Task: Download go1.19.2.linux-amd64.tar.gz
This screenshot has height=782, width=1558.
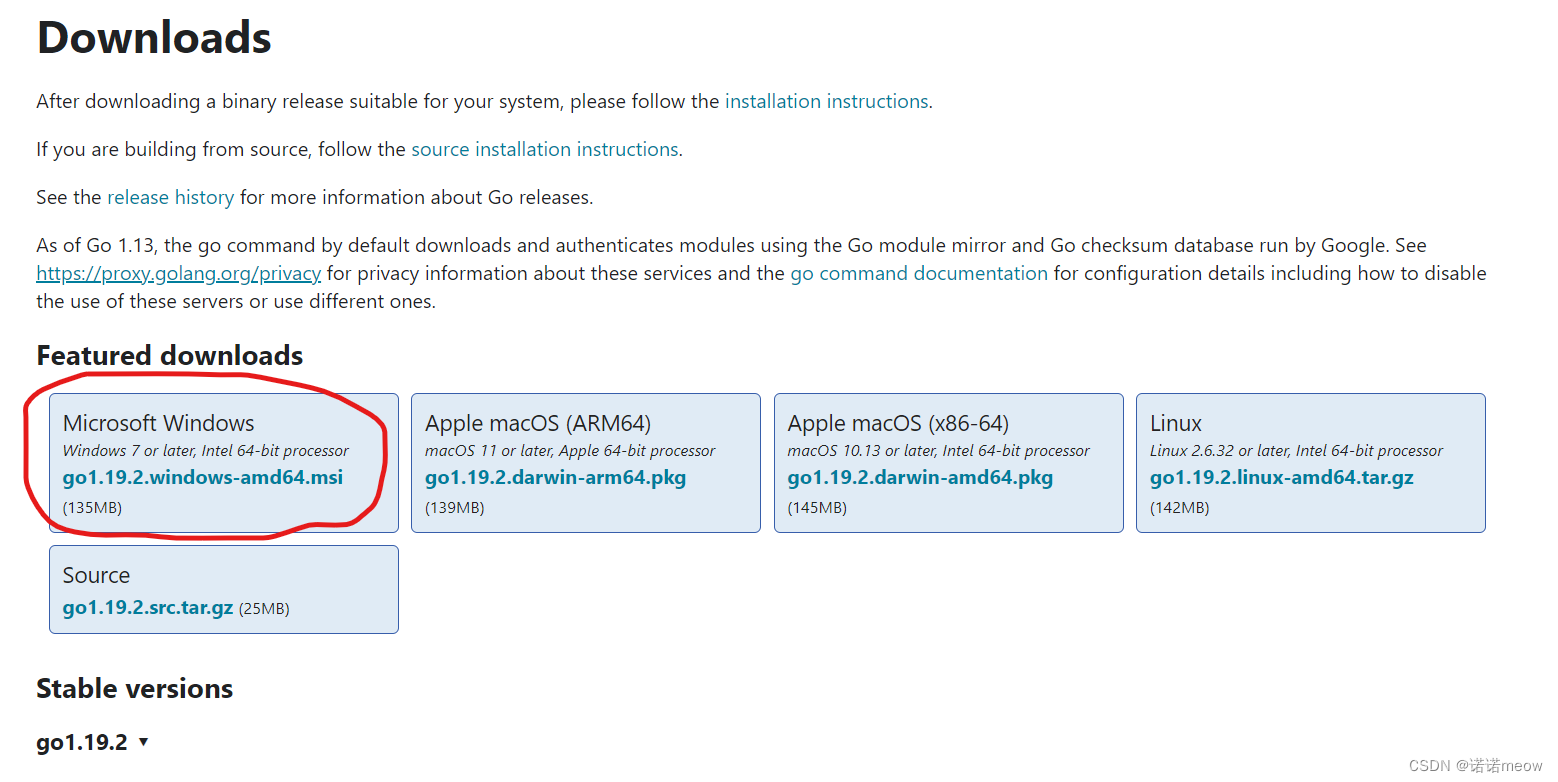Action: pyautogui.click(x=1282, y=477)
